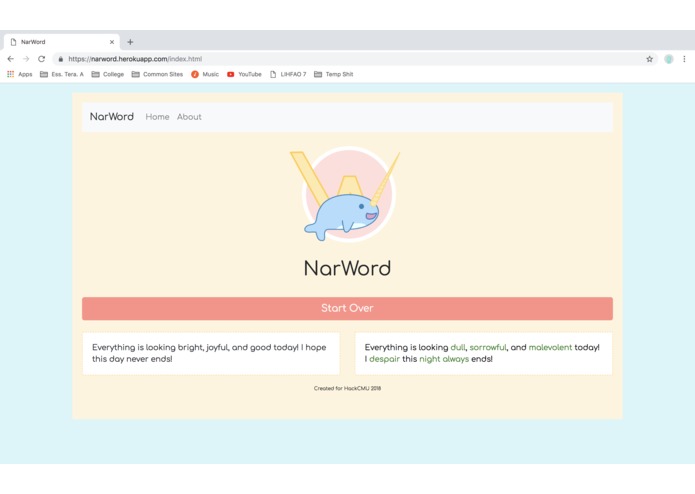Click the green word 'sorrowful'

coord(488,348)
